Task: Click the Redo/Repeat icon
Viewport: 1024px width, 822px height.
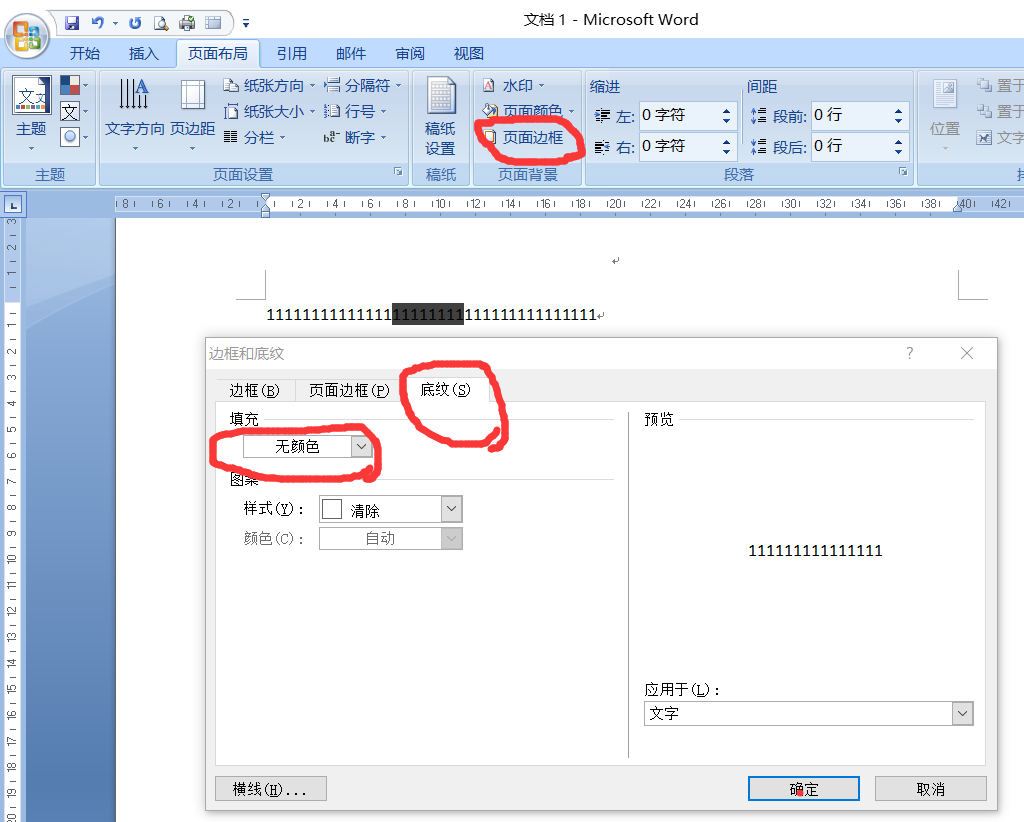Action: tap(135, 24)
